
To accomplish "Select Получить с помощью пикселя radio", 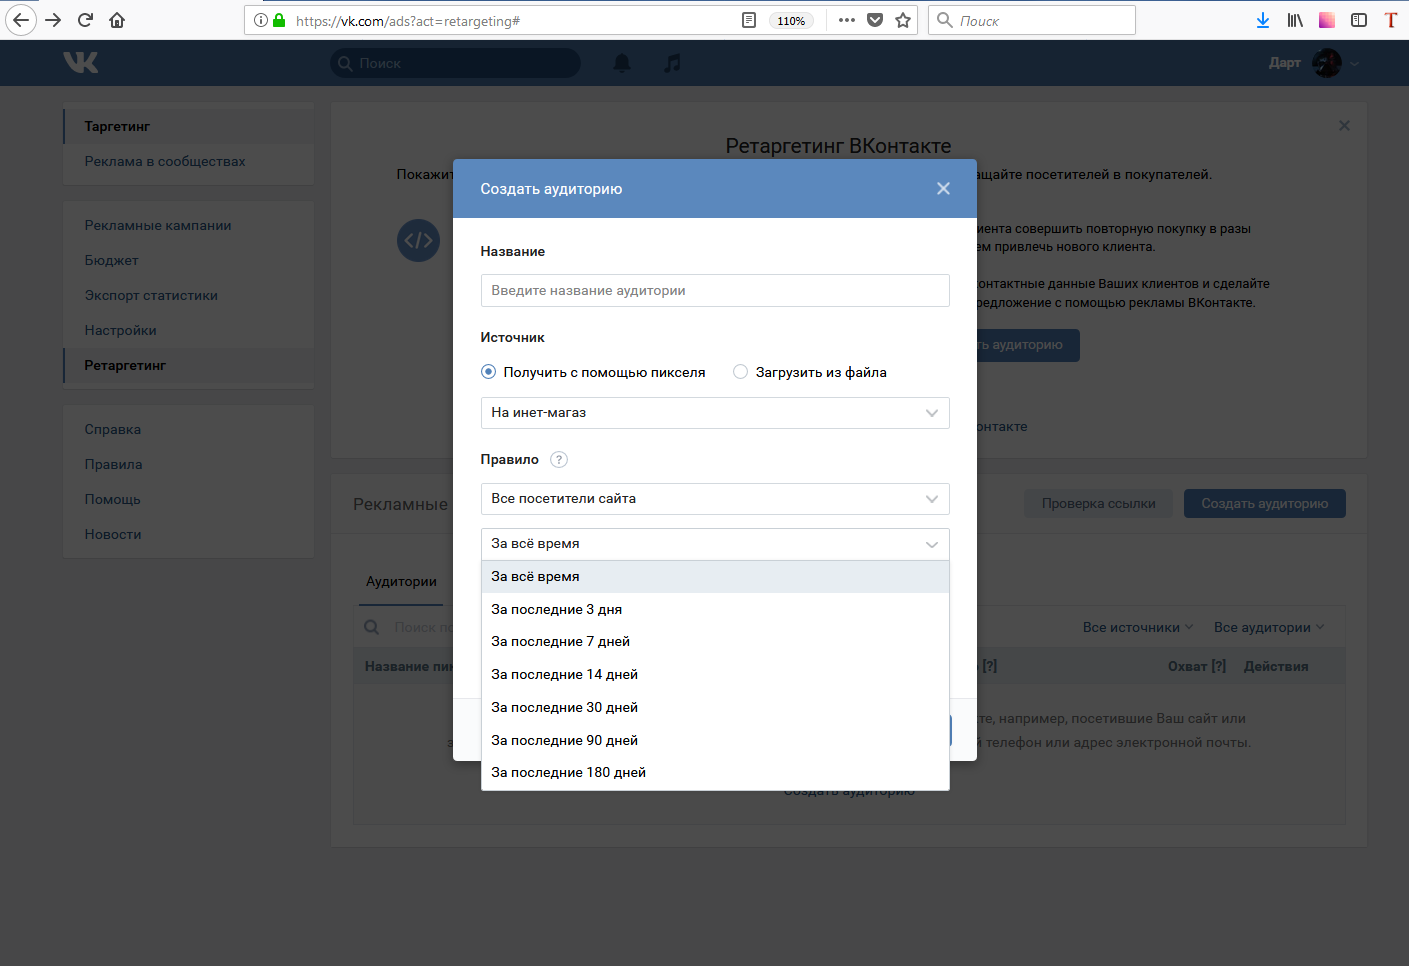I will click(x=488, y=372).
